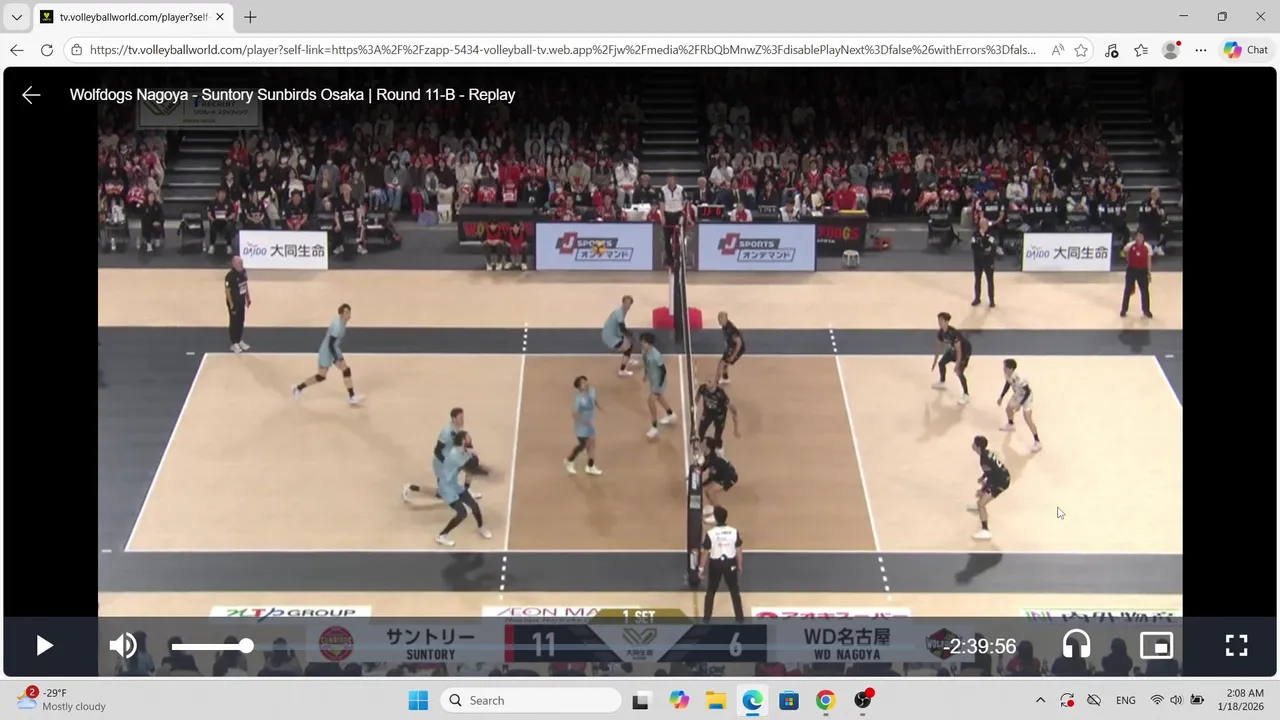
Task: Open the browser extensions media icon
Action: [1111, 50]
